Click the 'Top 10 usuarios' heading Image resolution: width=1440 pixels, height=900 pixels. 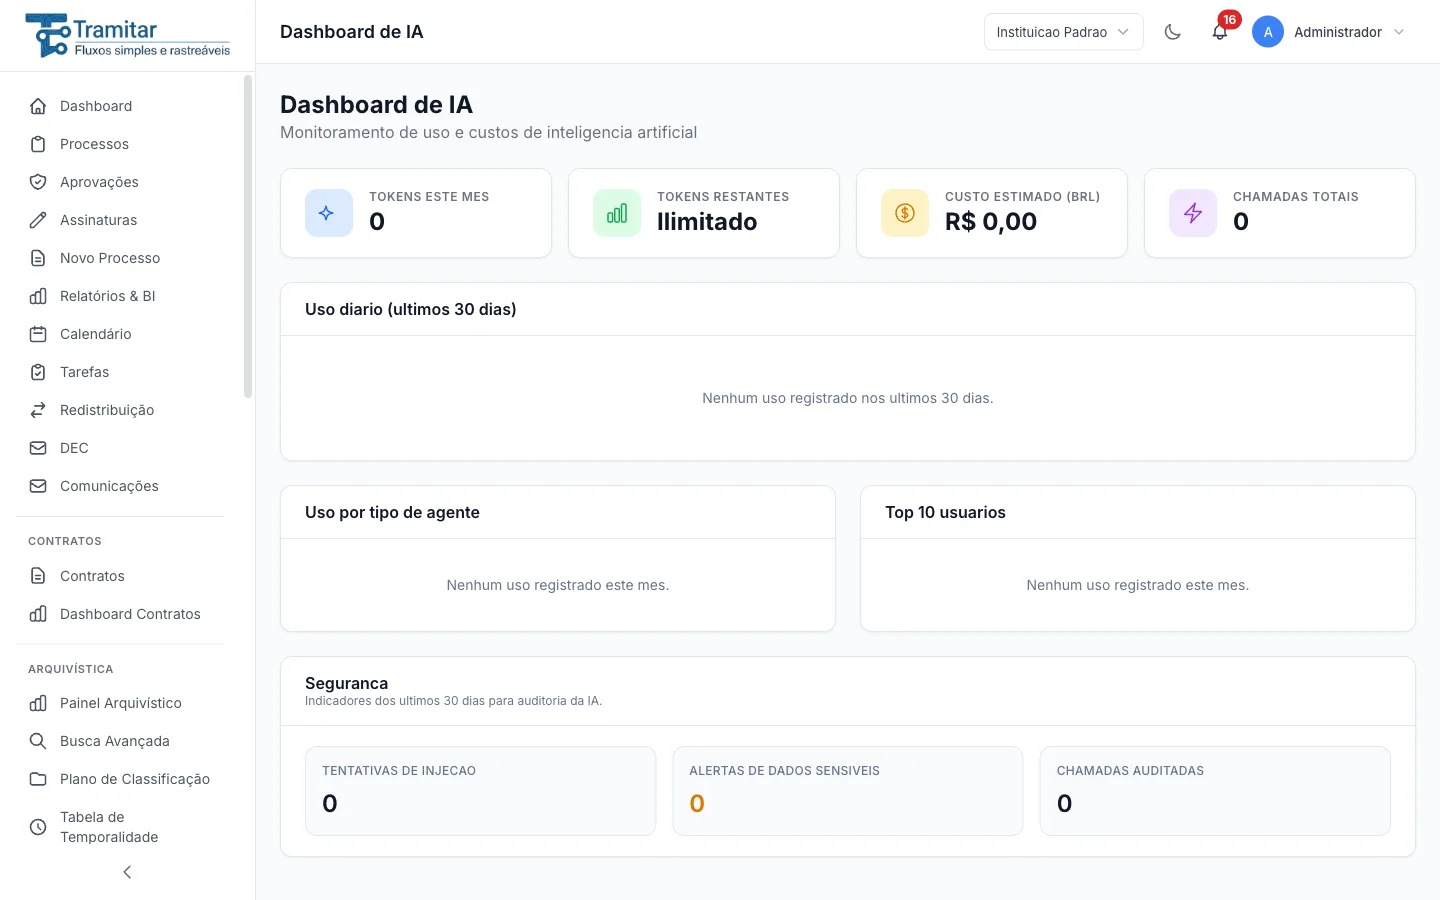[x=945, y=512]
